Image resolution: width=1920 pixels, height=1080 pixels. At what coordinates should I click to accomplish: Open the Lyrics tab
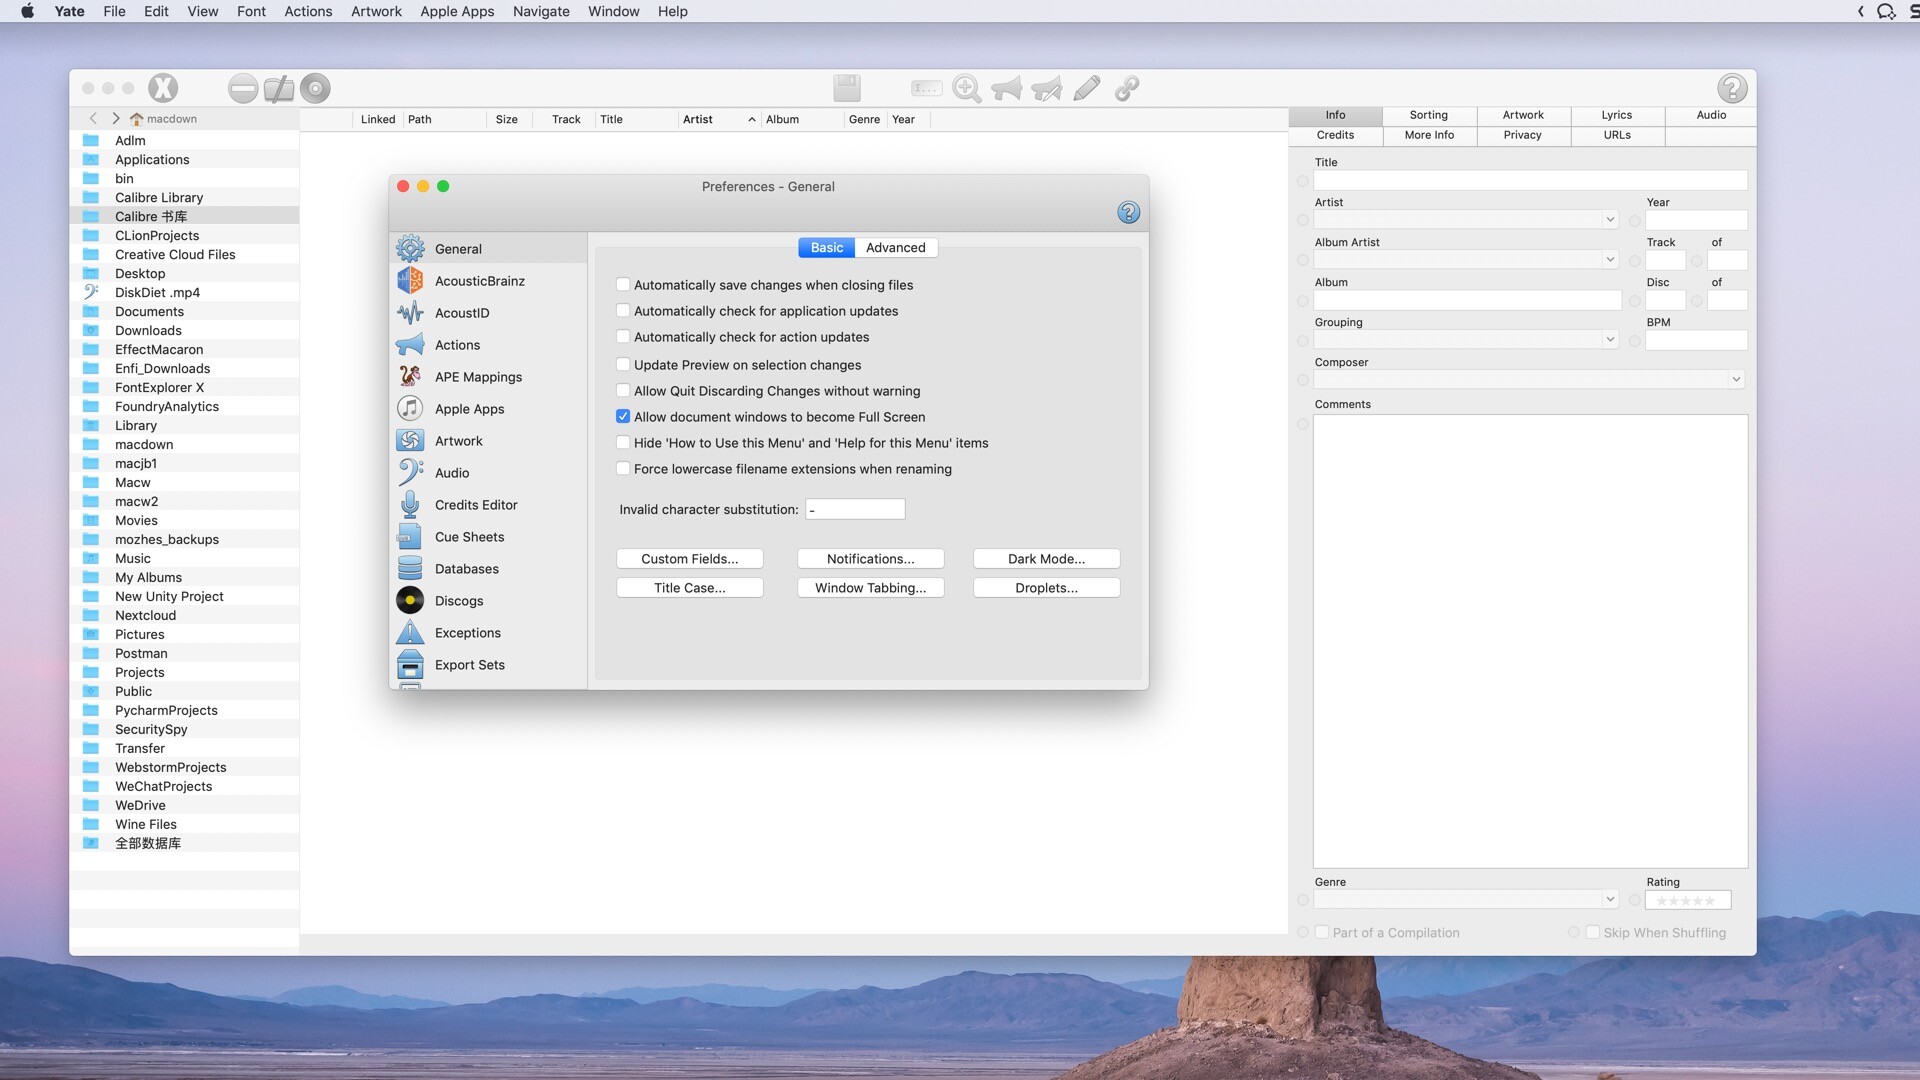pos(1615,115)
